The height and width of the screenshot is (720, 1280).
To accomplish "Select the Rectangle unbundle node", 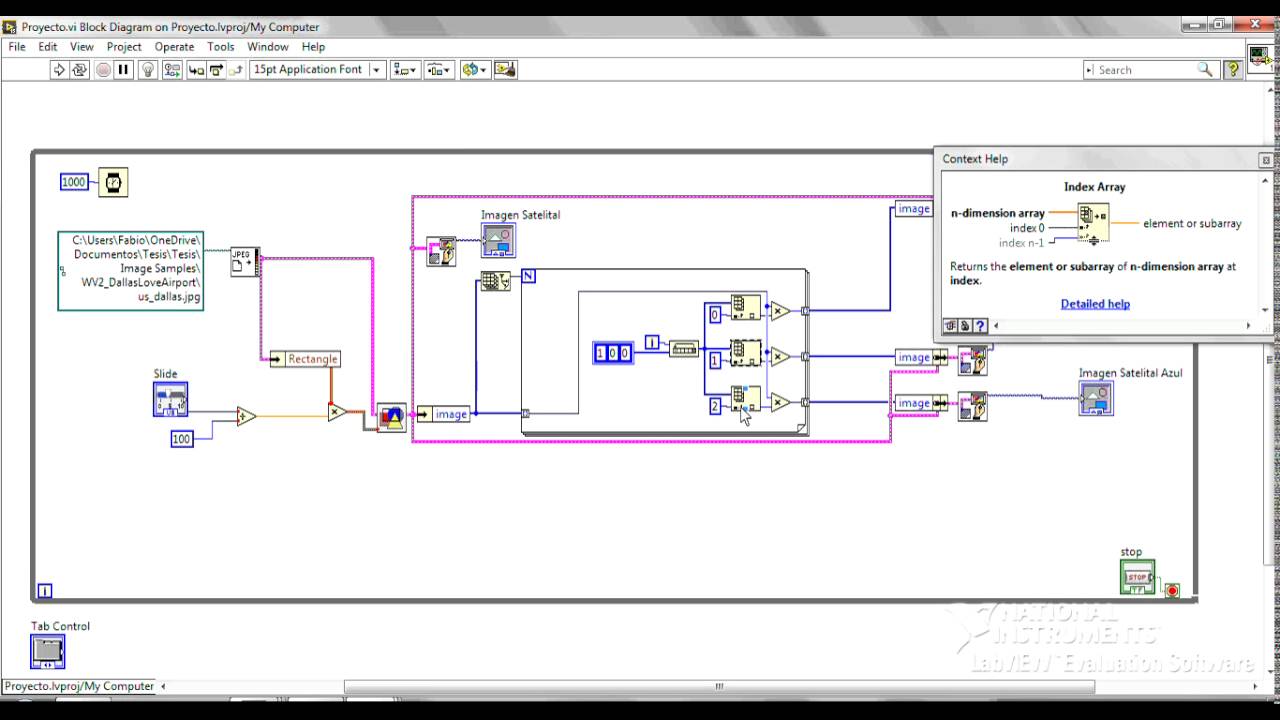I will pyautogui.click(x=305, y=359).
